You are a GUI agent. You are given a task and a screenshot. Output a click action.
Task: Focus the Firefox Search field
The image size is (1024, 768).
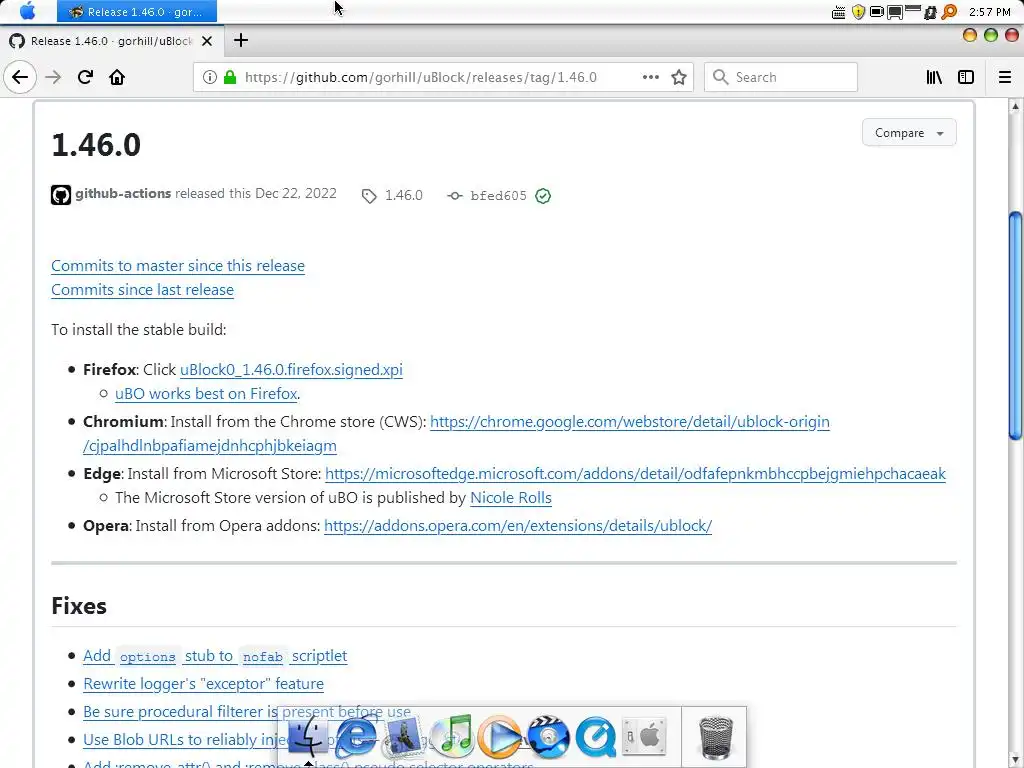780,77
